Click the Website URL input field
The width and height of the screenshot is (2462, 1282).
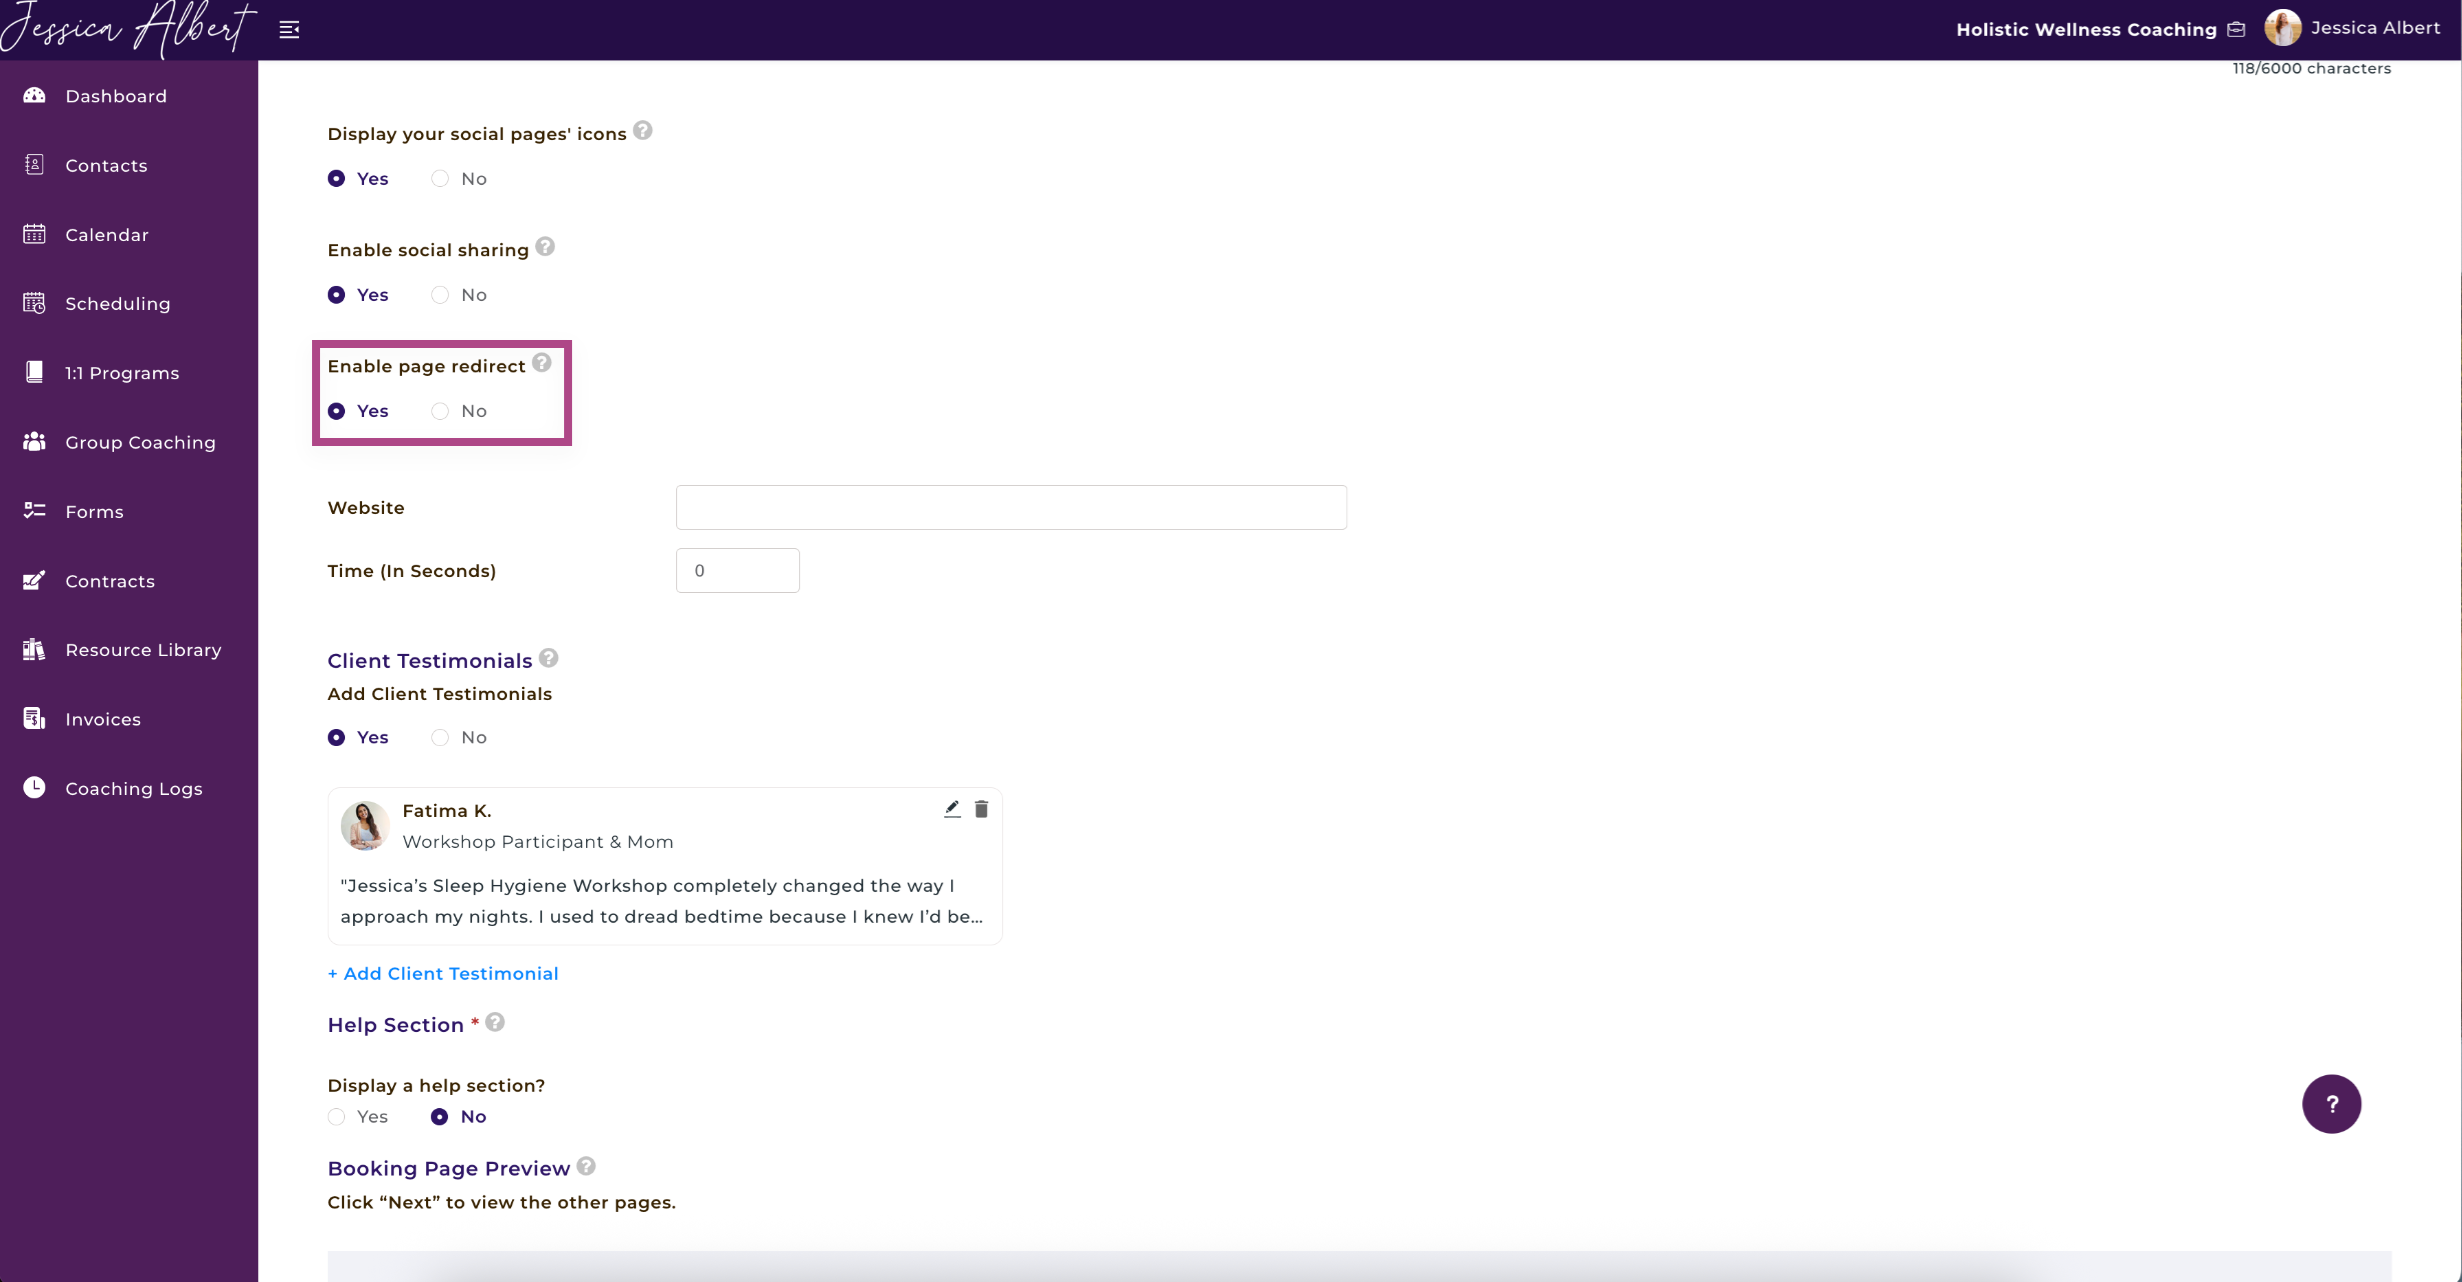[1011, 508]
